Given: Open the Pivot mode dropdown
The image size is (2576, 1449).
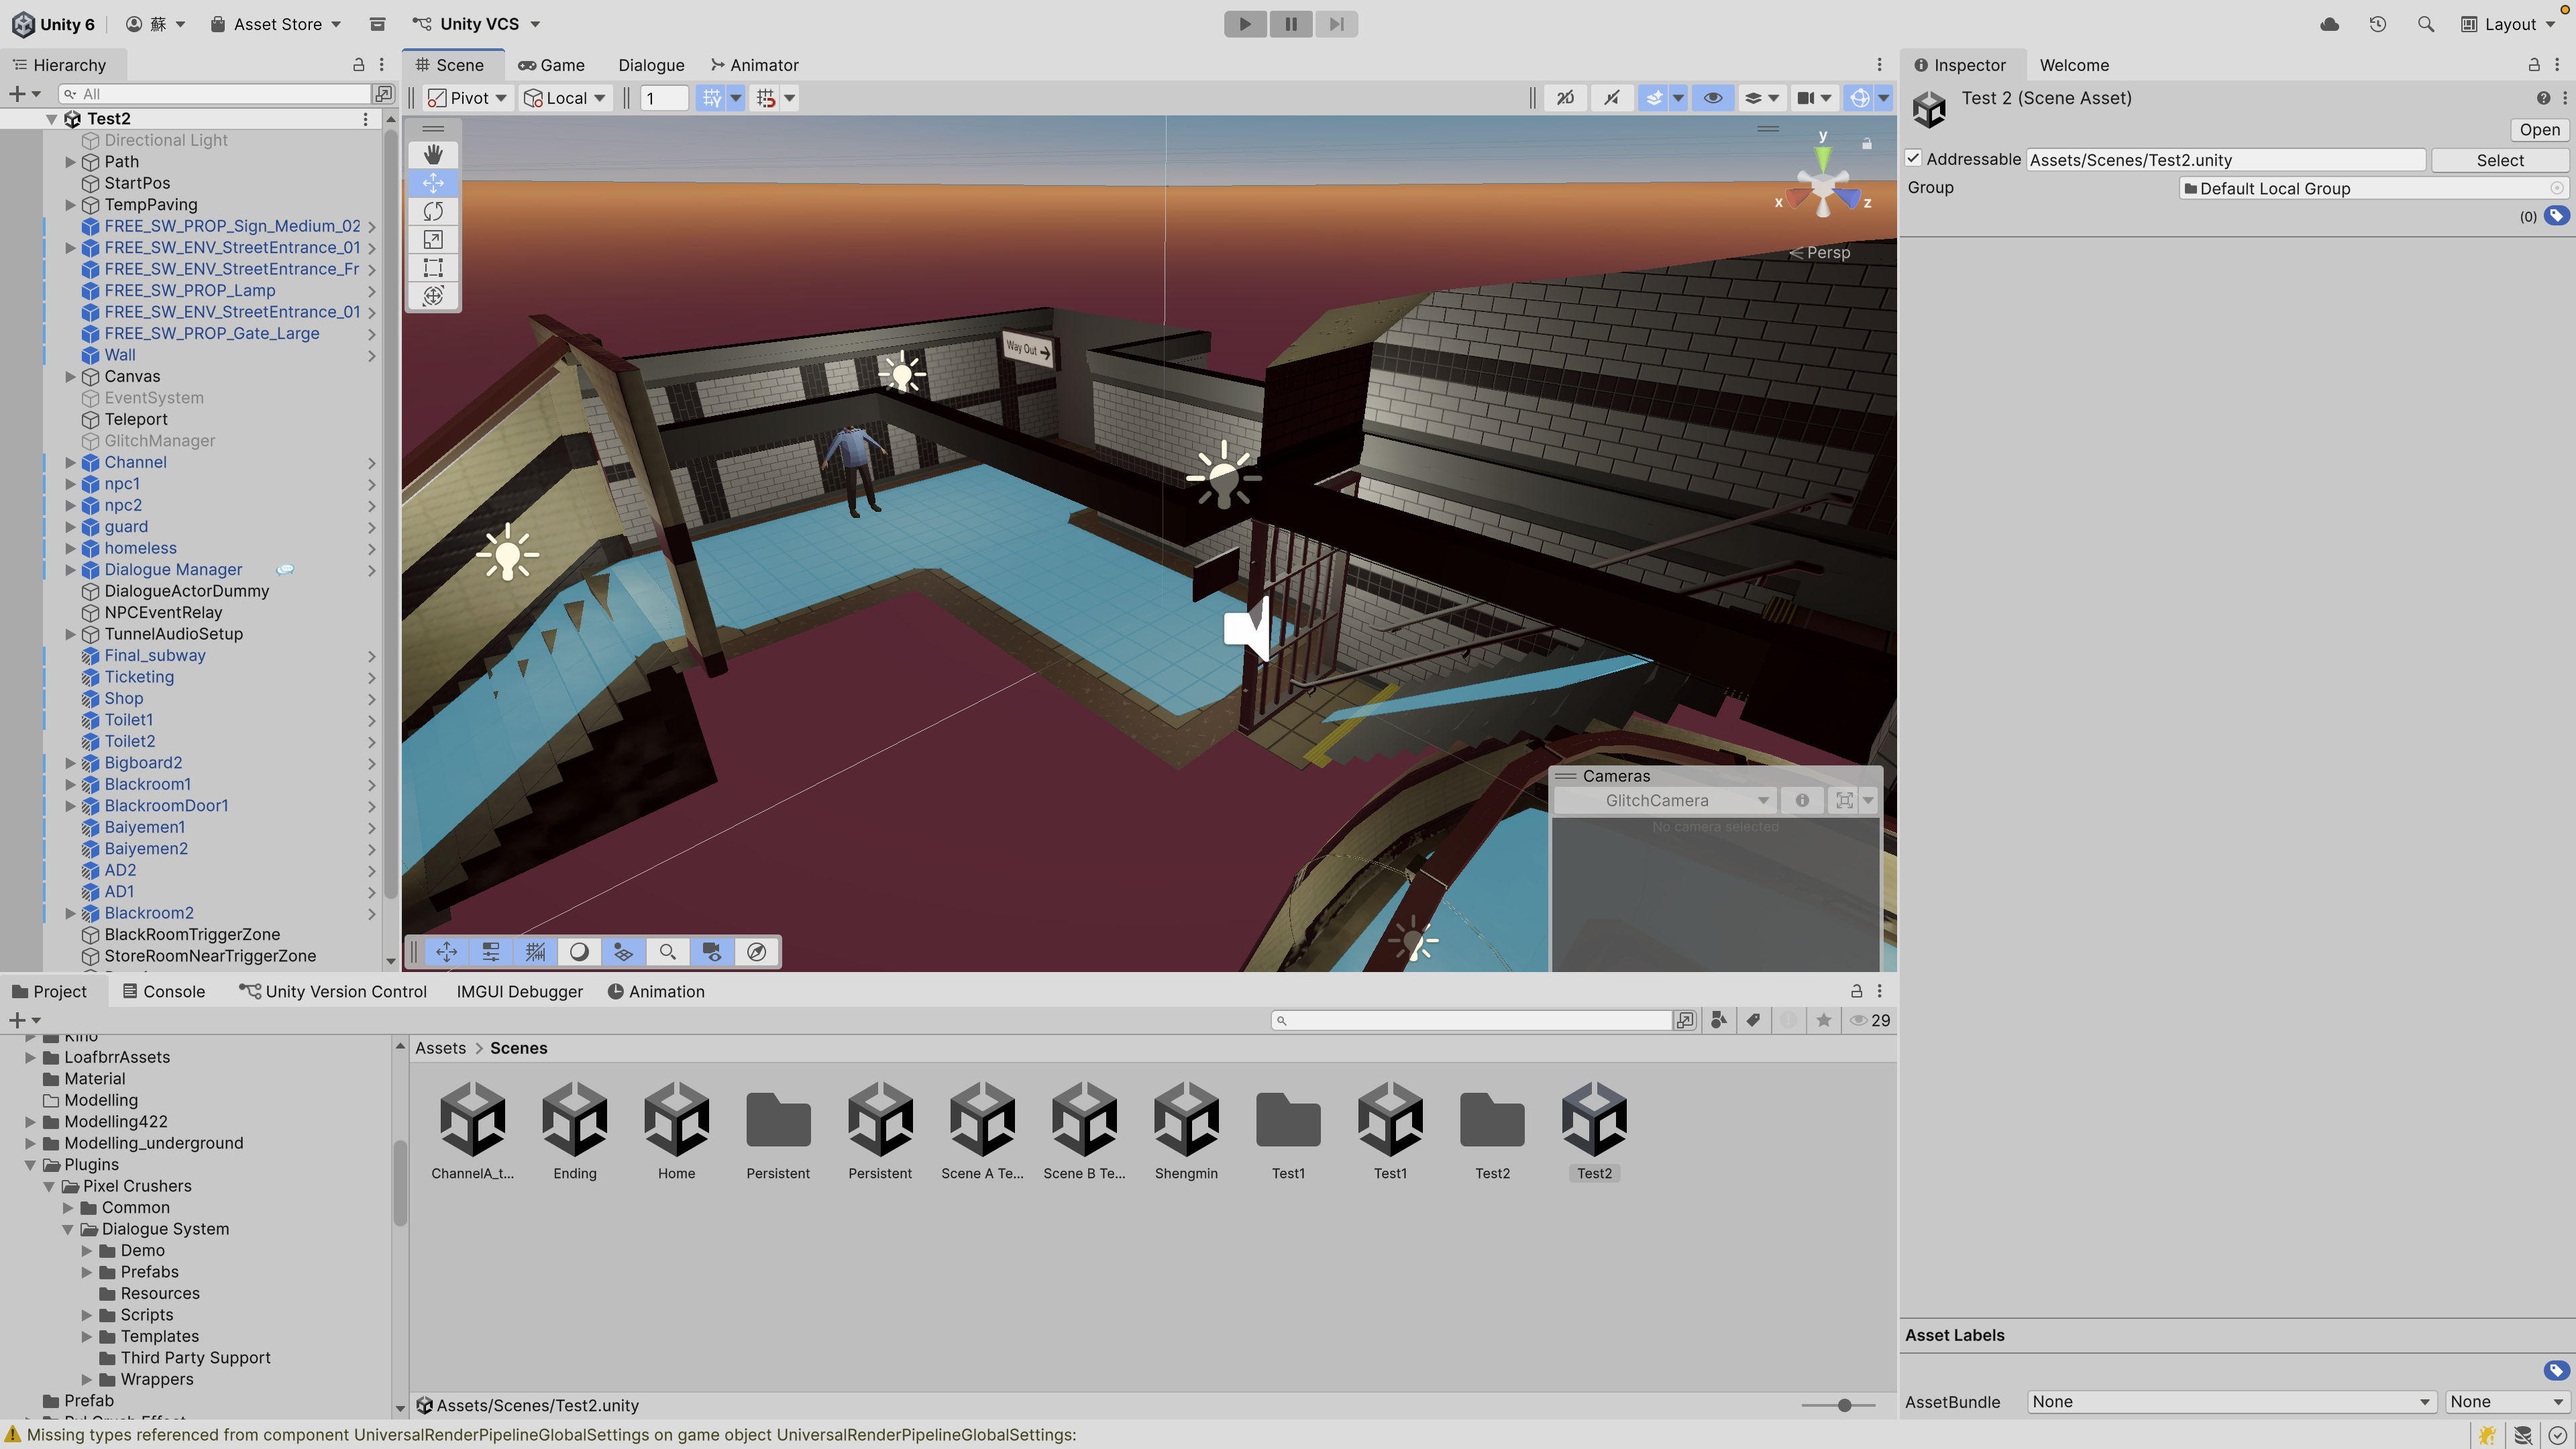Looking at the screenshot, I should point(468,98).
